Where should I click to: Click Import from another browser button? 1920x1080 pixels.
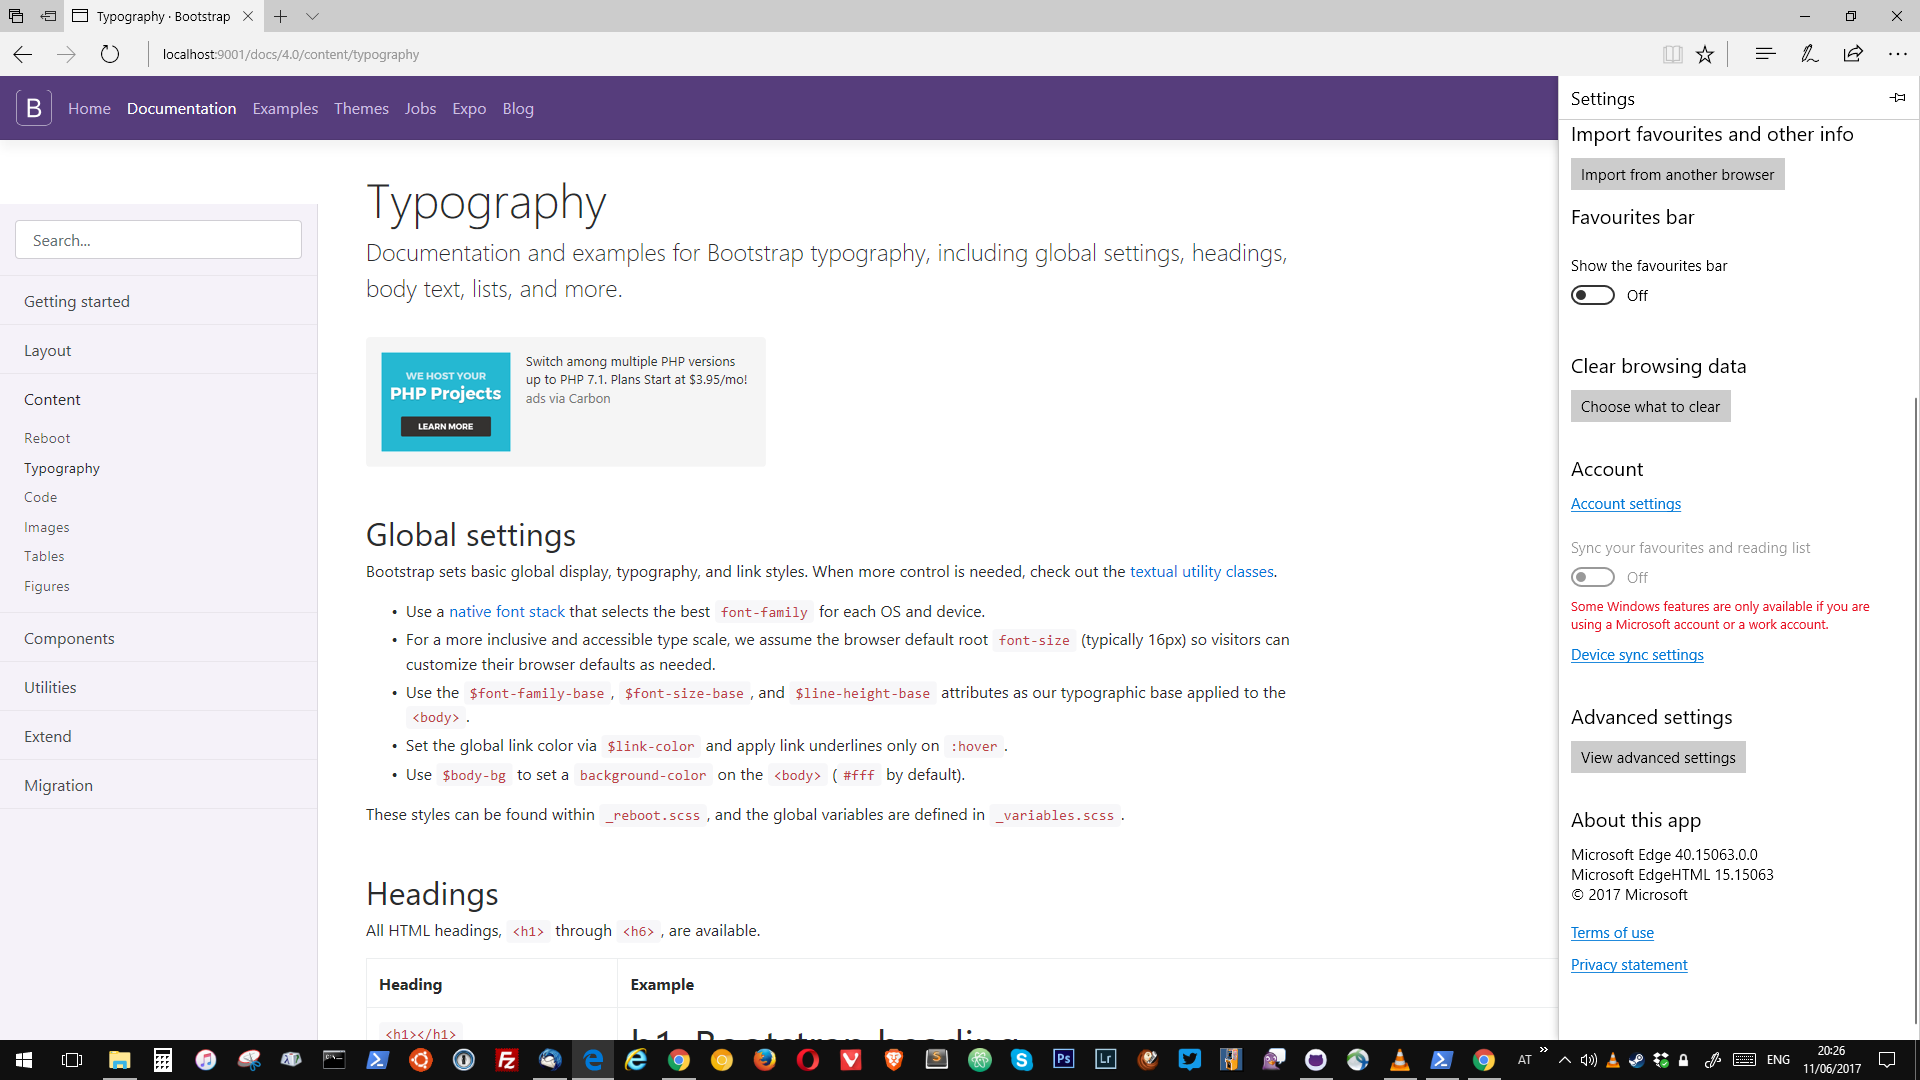1677,174
